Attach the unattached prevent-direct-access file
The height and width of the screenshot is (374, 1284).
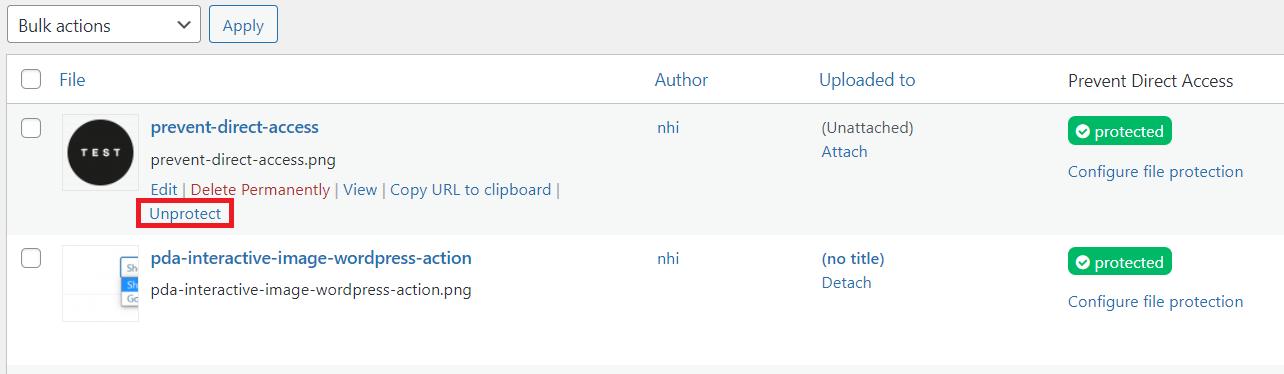coord(844,152)
